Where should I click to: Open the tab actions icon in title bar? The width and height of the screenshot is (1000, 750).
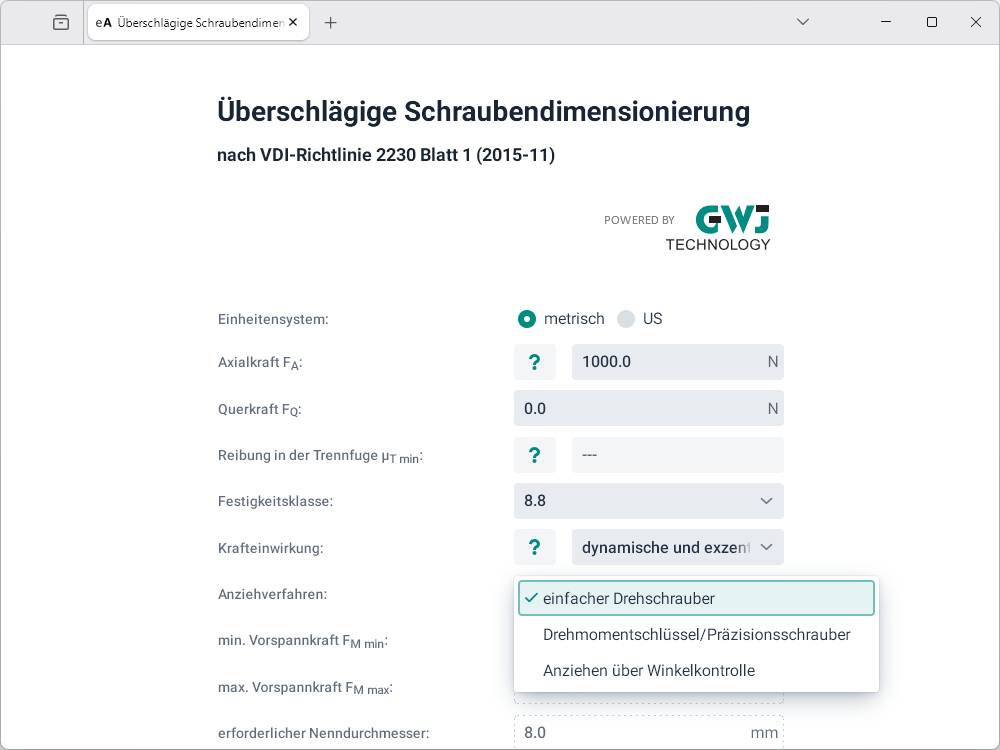(61, 22)
